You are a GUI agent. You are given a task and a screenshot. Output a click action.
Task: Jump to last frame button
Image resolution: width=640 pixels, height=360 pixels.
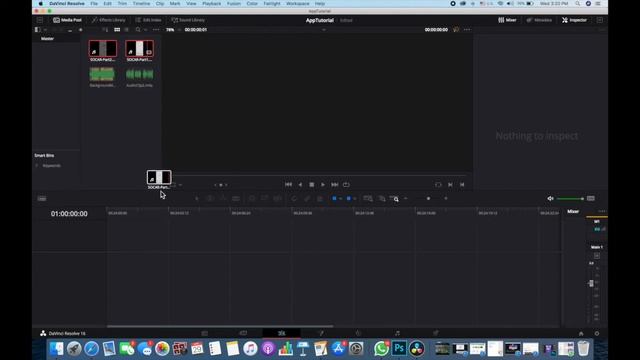pos(335,184)
